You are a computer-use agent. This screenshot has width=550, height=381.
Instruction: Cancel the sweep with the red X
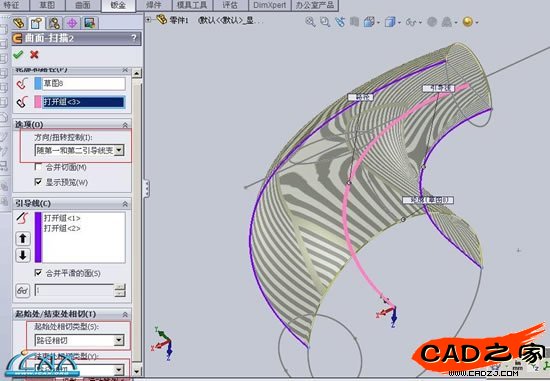(34, 54)
